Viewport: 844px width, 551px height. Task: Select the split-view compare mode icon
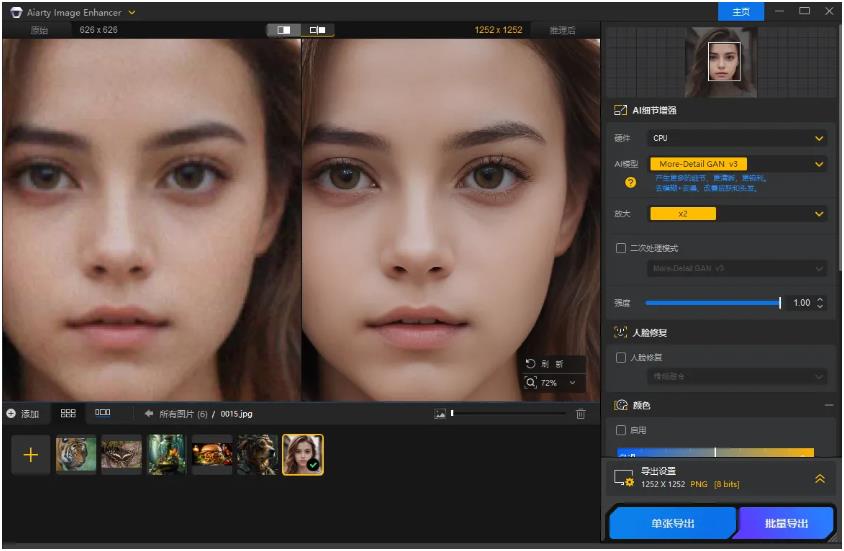284,30
